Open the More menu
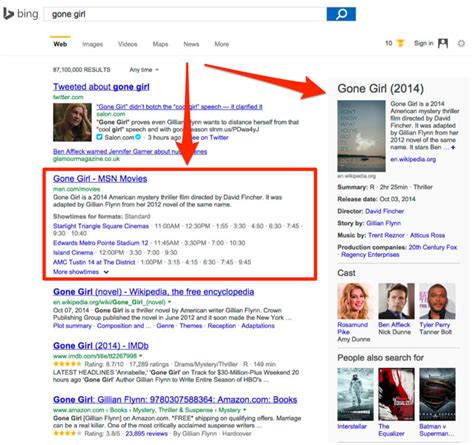This screenshot has width=474, height=445. (222, 44)
